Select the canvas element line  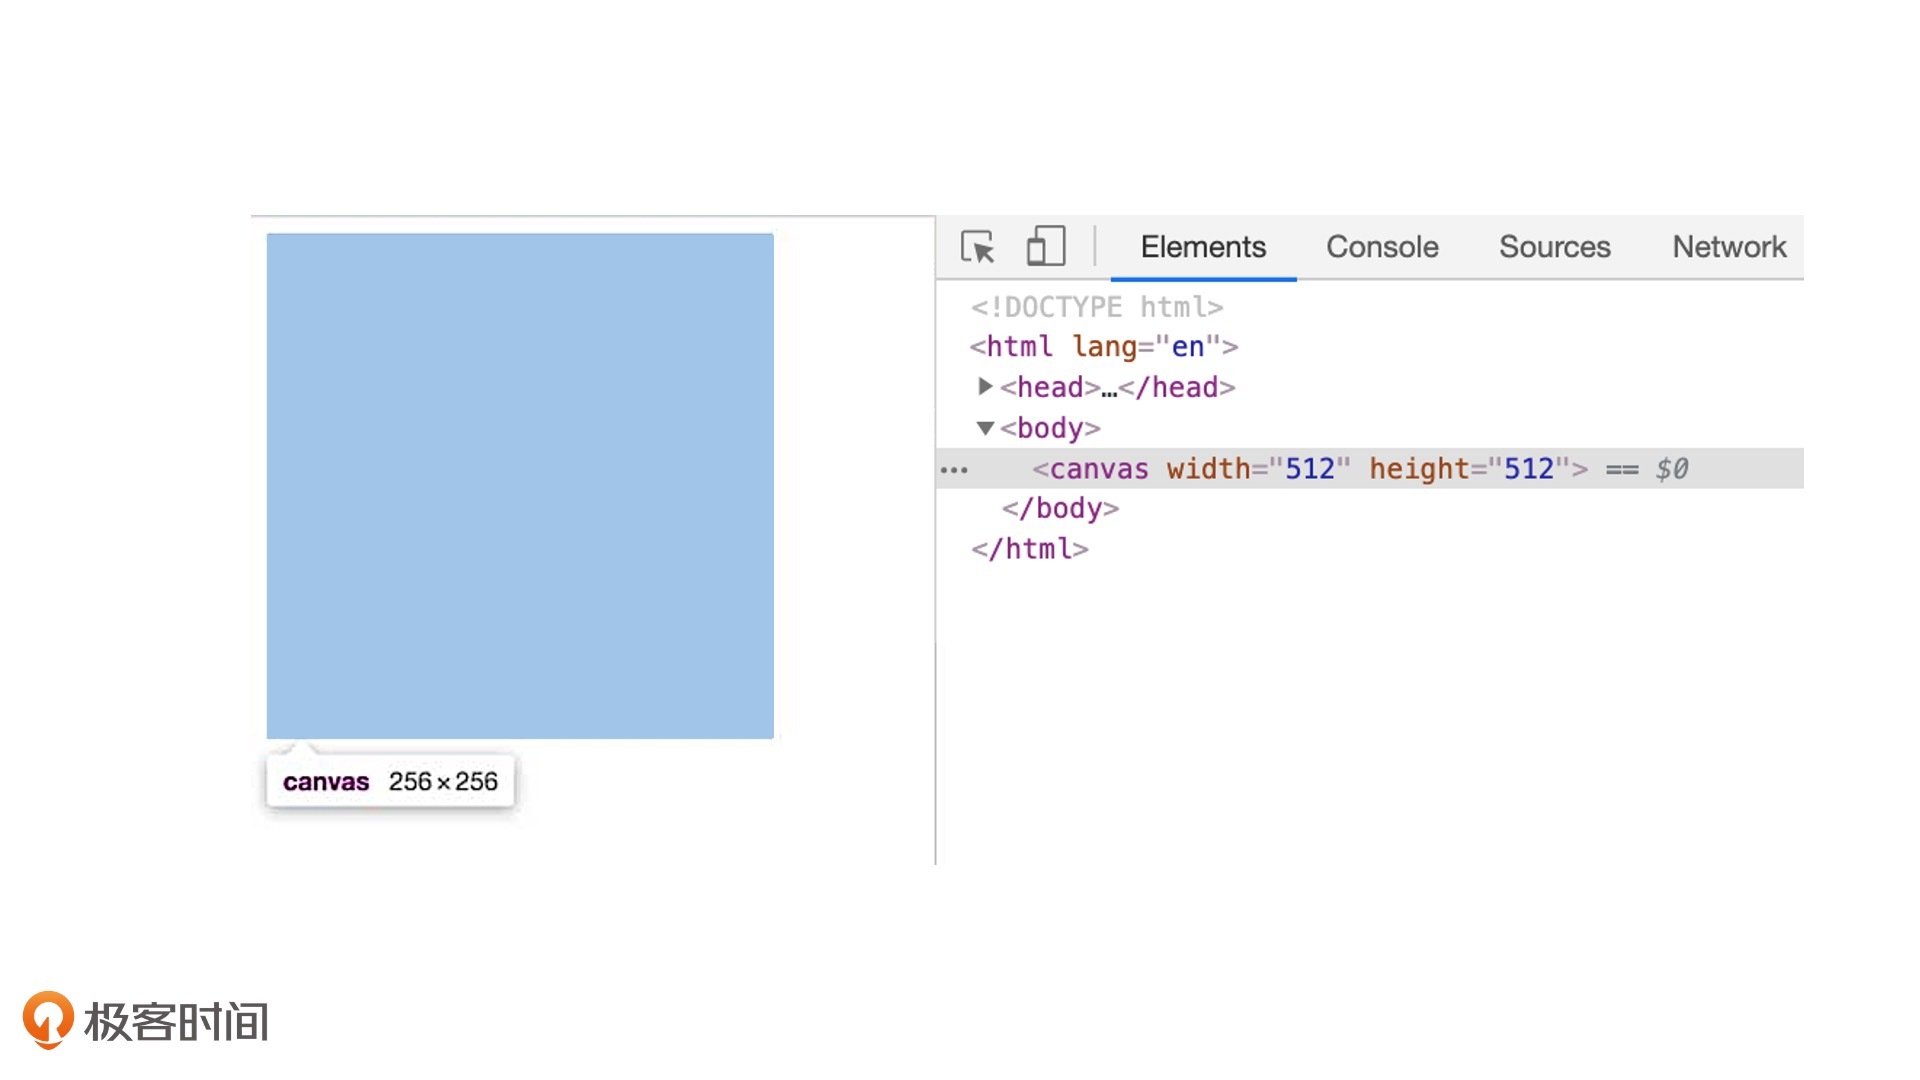[x=1090, y=469]
